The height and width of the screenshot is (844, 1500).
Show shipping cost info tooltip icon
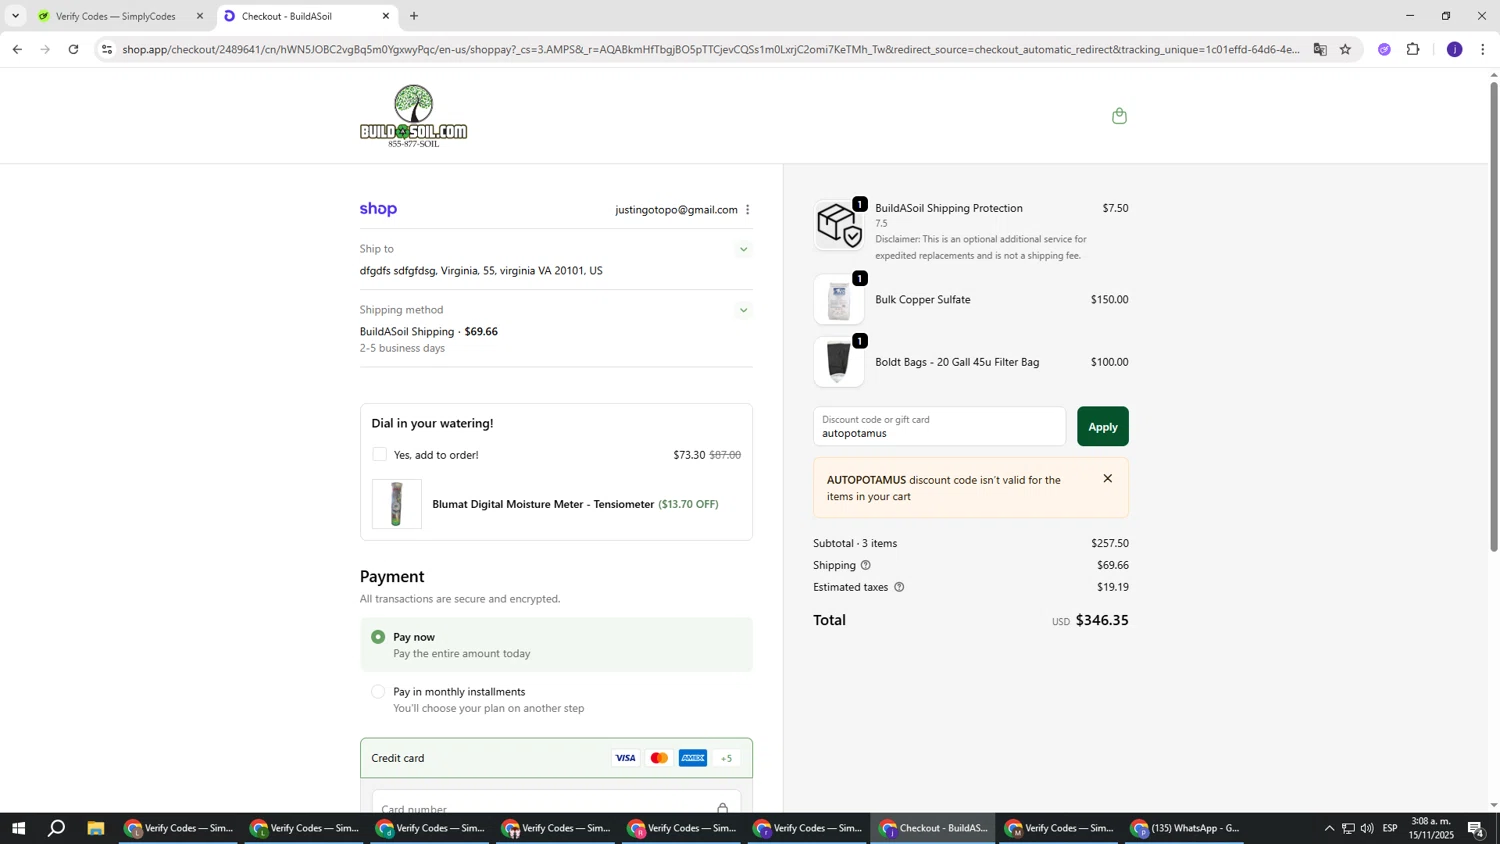click(865, 566)
